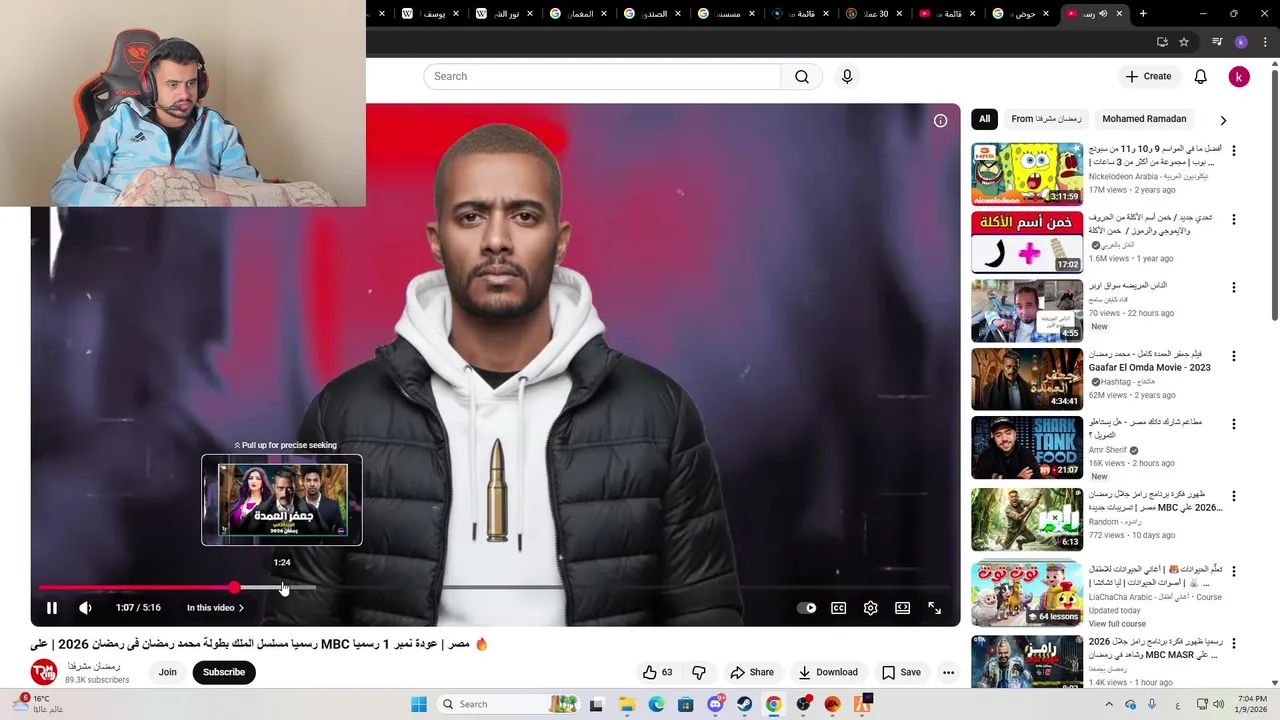Open Windows Start menu
The width and height of the screenshot is (1280, 720).
[x=419, y=704]
